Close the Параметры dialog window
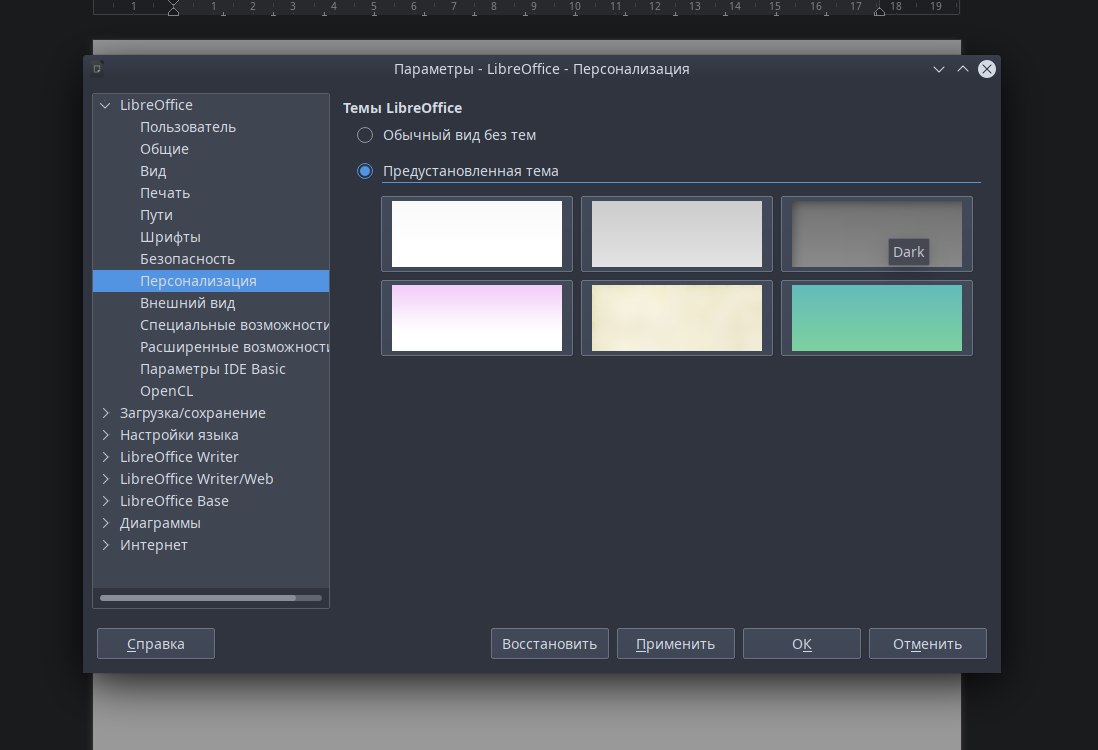1098x750 pixels. [987, 69]
